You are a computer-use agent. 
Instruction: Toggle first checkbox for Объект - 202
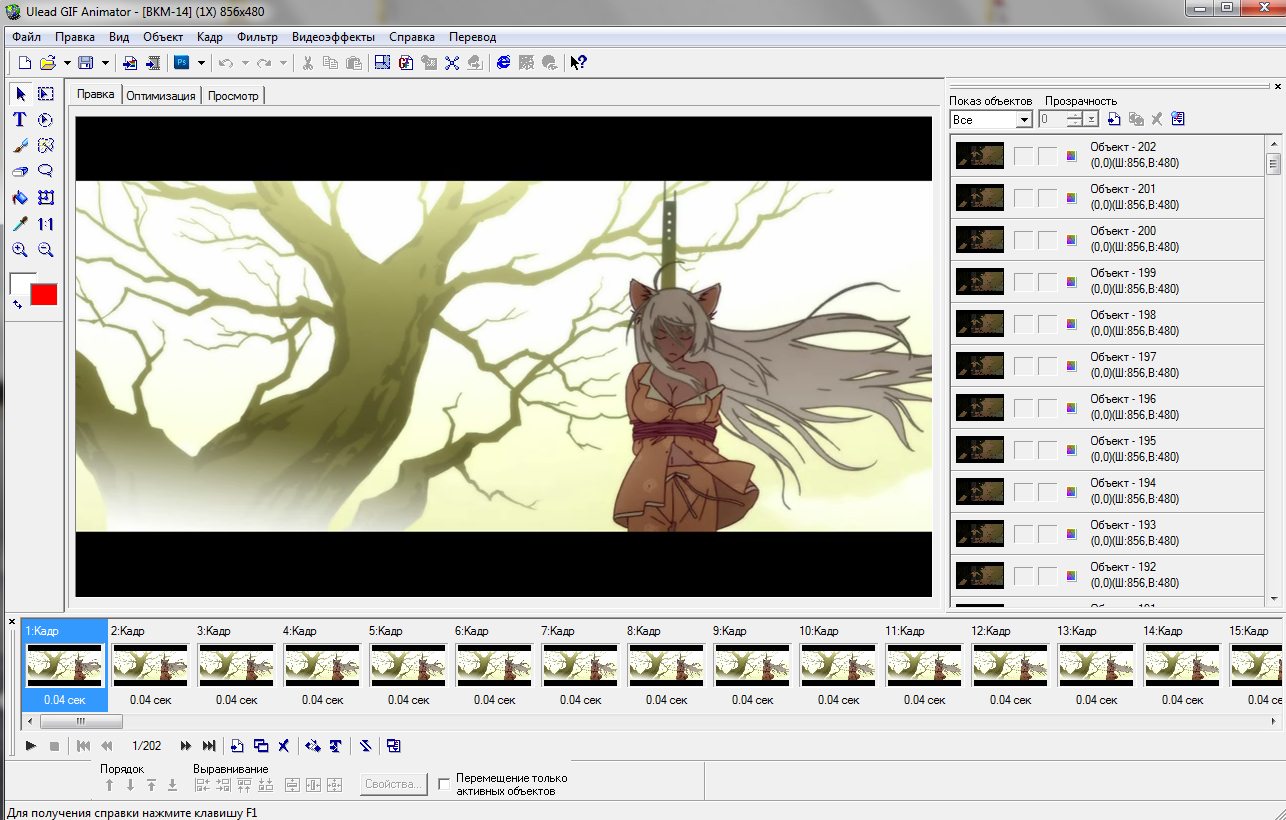tap(1023, 156)
